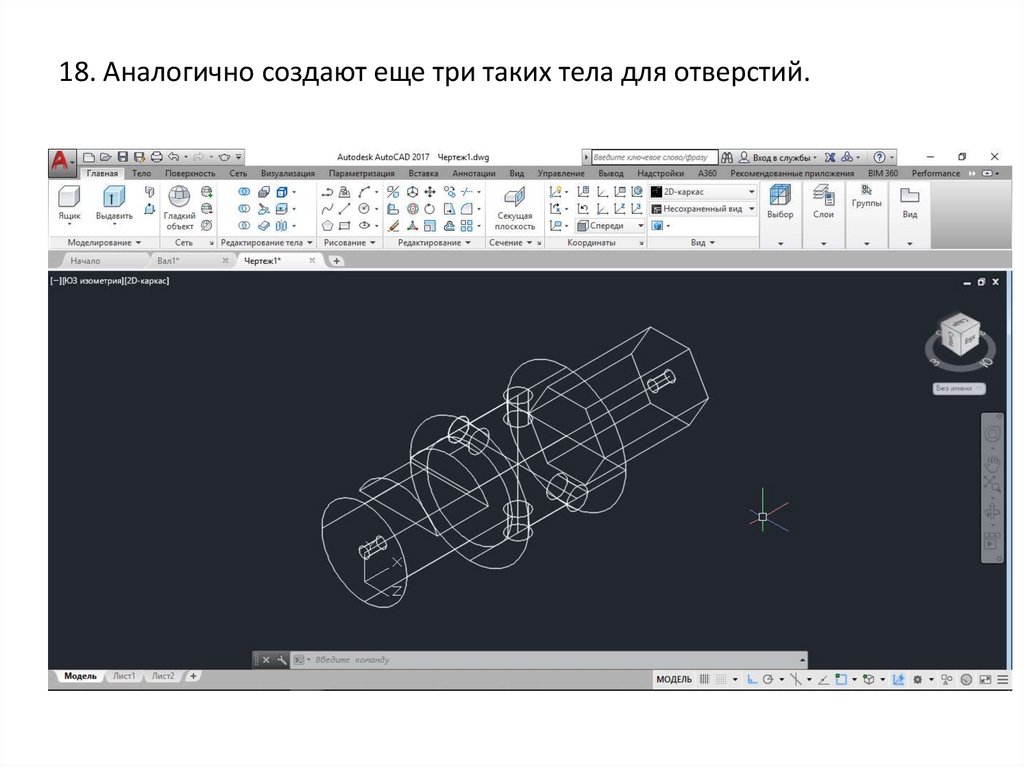Screen dimensions: 1024x767
Task: Open the 2D-каркас visual style dropdown
Action: click(703, 191)
